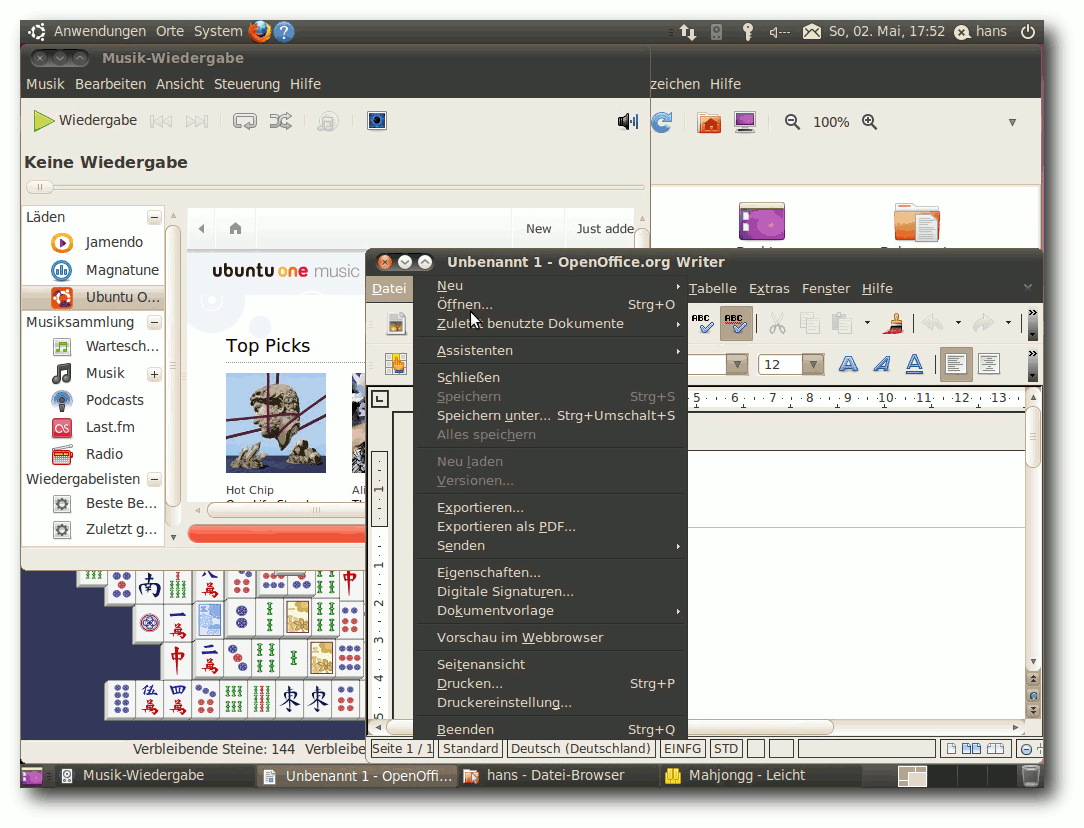This screenshot has height=828, width=1084.
Task: Click the home icon in Ubuntu One store
Action: point(236,228)
